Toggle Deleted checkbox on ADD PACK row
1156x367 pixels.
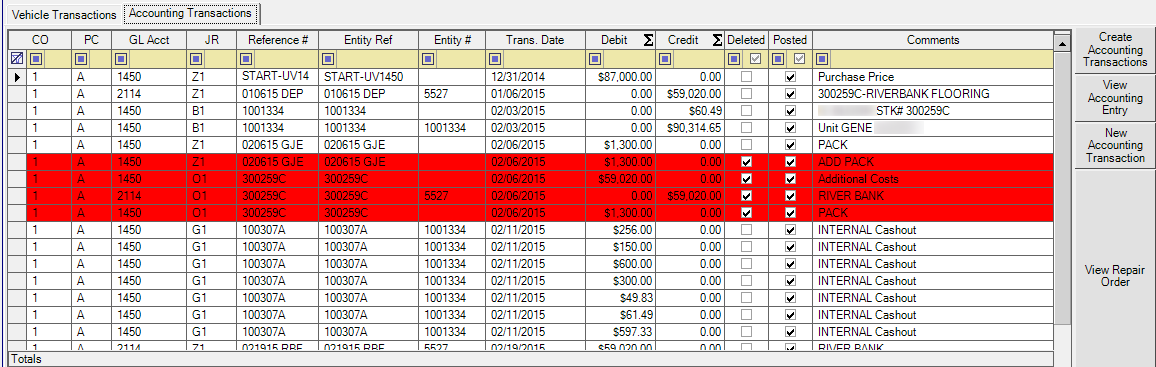coord(747,161)
